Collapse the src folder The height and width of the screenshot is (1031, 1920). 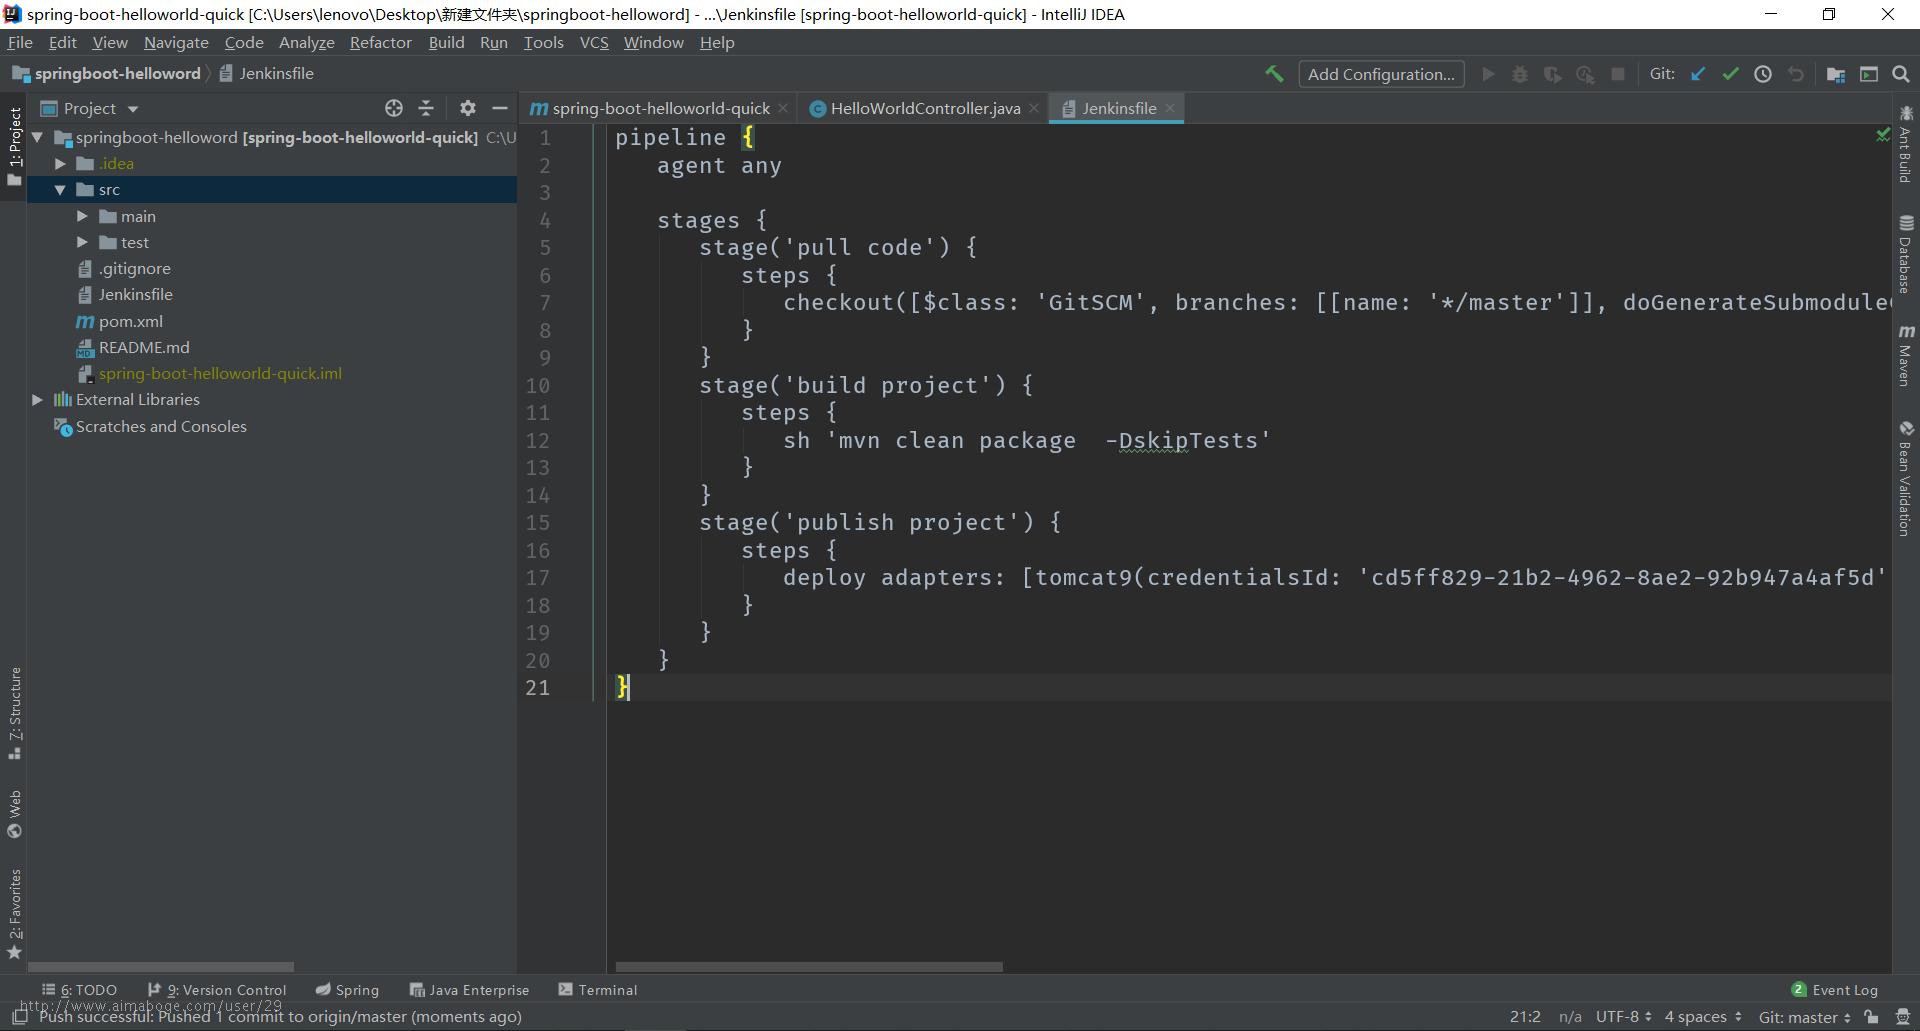coord(60,189)
